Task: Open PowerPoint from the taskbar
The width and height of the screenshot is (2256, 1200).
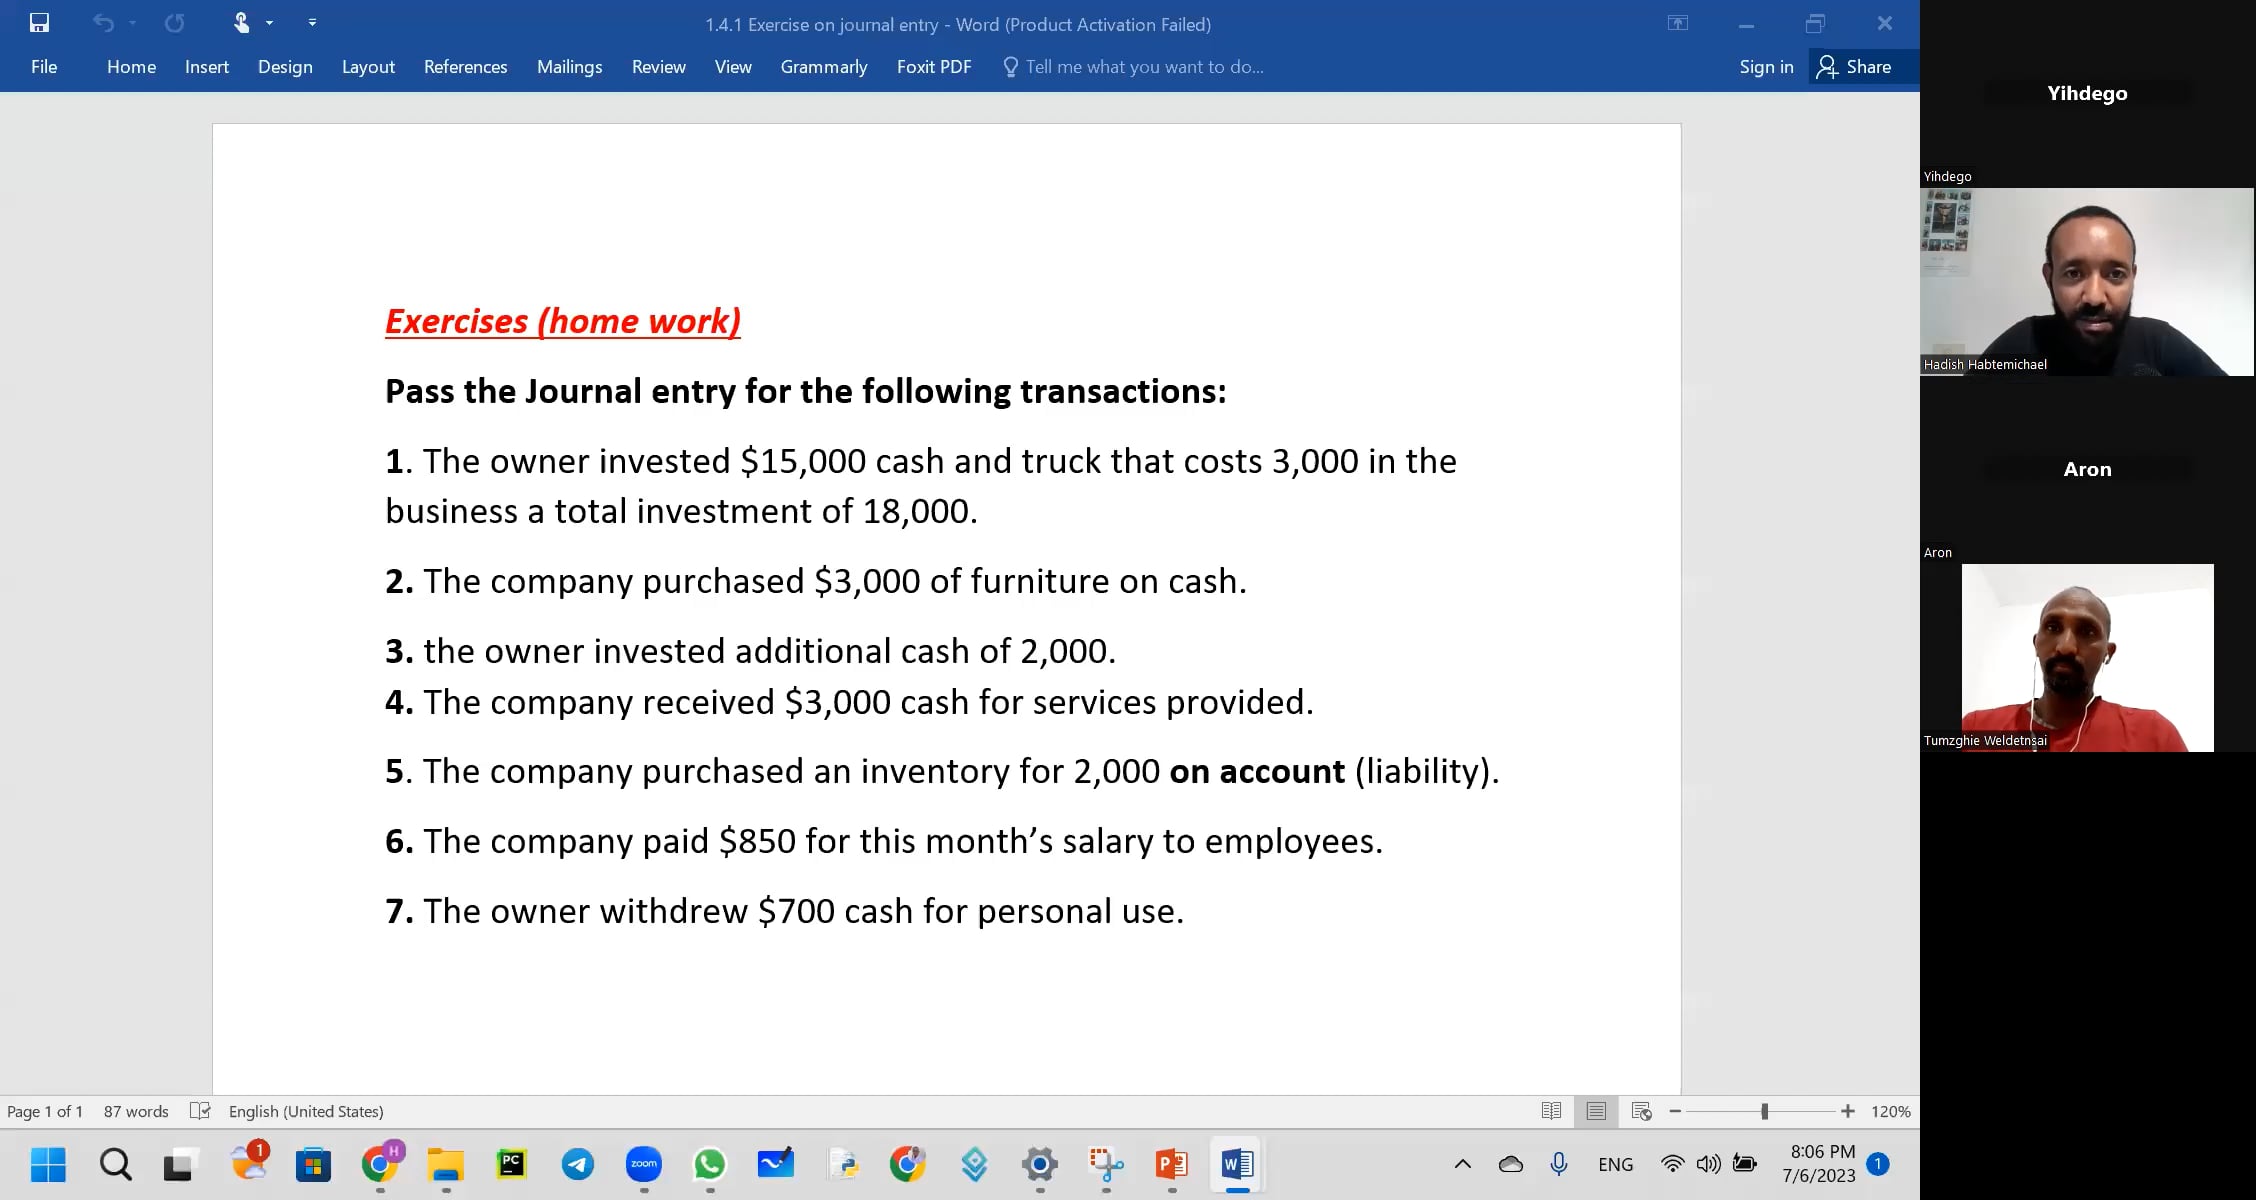Action: tap(1172, 1164)
